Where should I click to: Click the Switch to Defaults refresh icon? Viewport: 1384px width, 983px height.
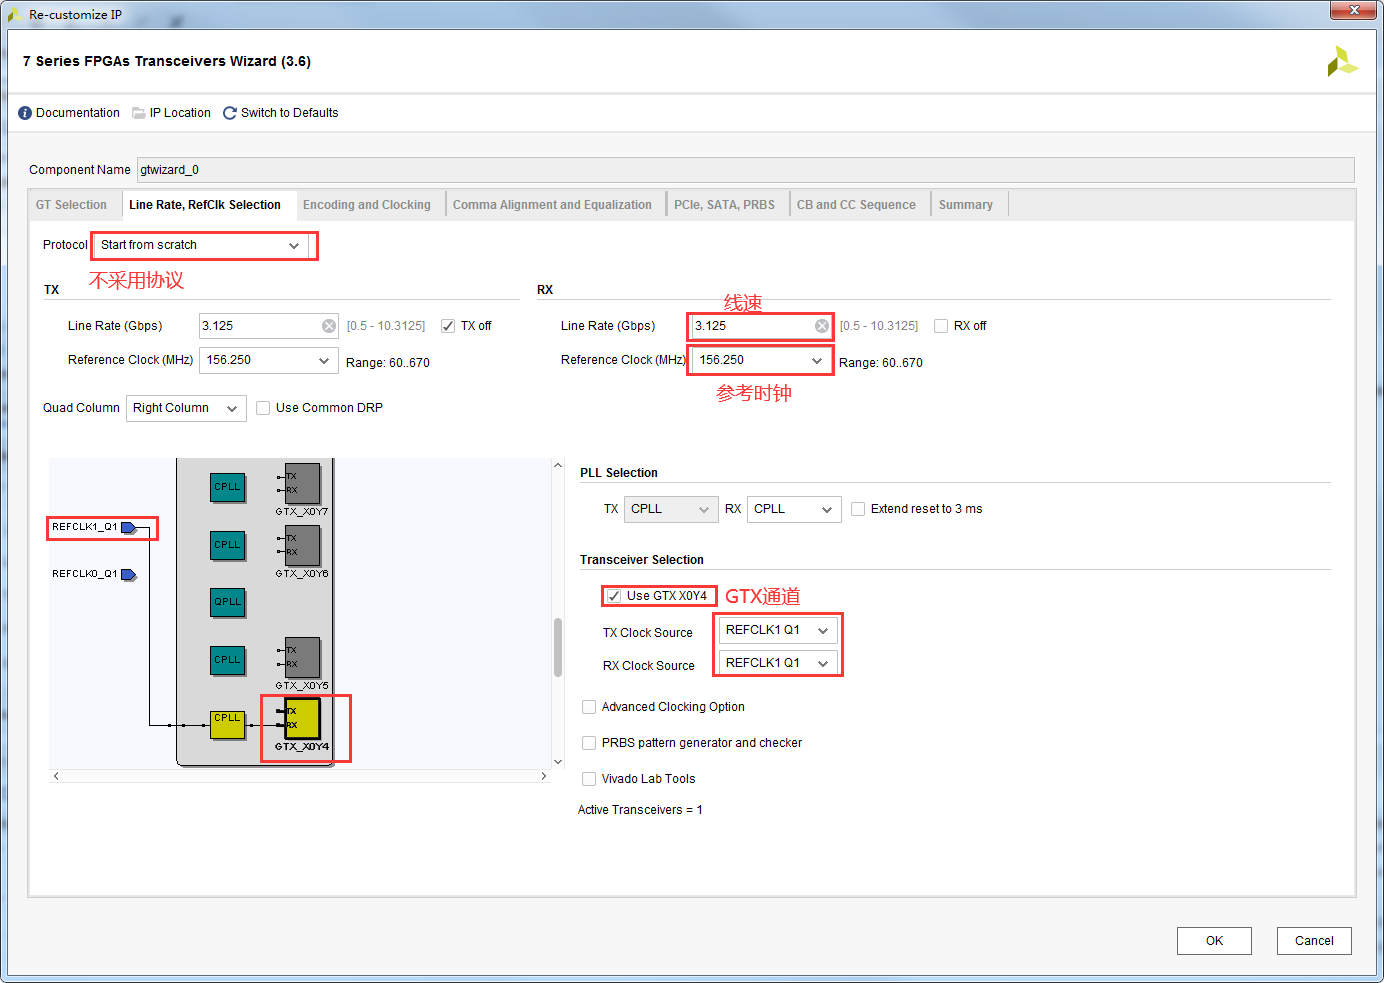[230, 113]
